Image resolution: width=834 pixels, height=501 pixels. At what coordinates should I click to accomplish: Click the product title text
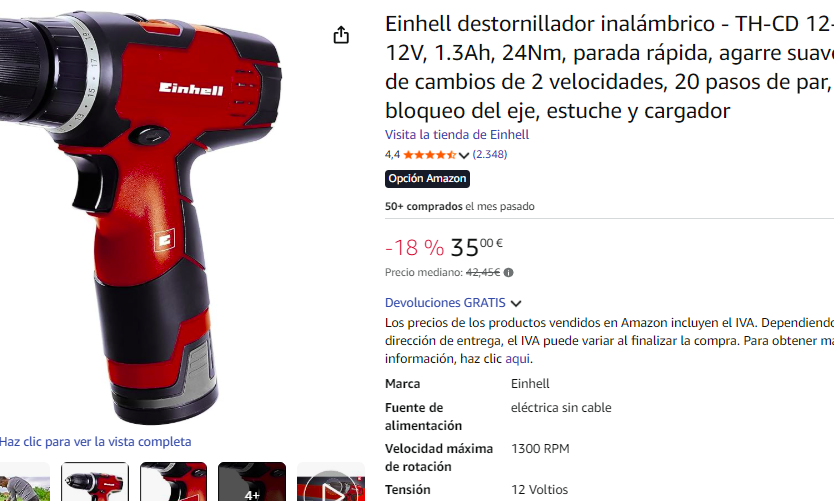pyautogui.click(x=610, y=68)
